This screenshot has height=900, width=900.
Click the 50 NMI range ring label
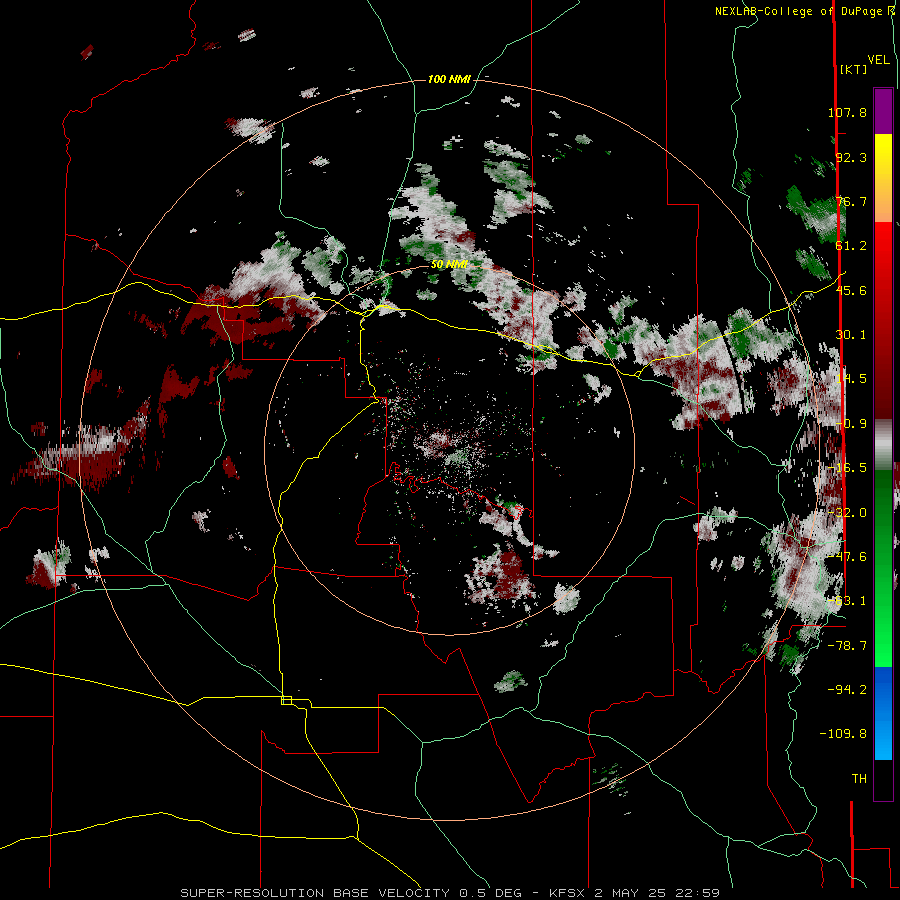tap(449, 264)
